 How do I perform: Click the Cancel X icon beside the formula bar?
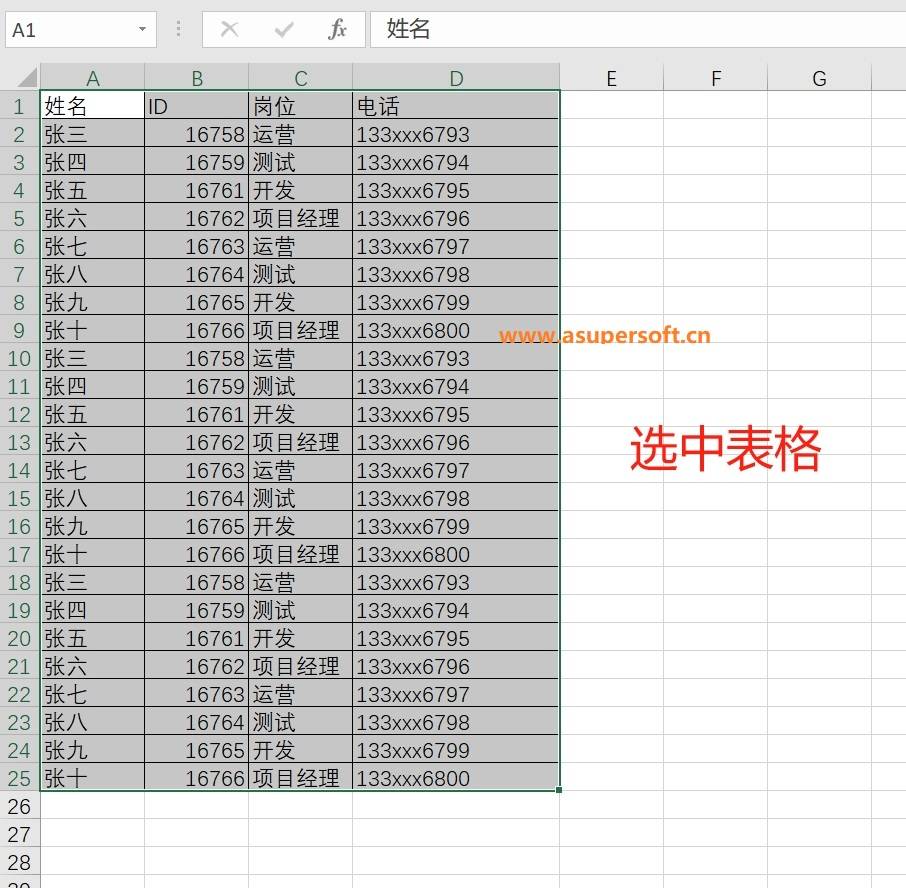(230, 29)
